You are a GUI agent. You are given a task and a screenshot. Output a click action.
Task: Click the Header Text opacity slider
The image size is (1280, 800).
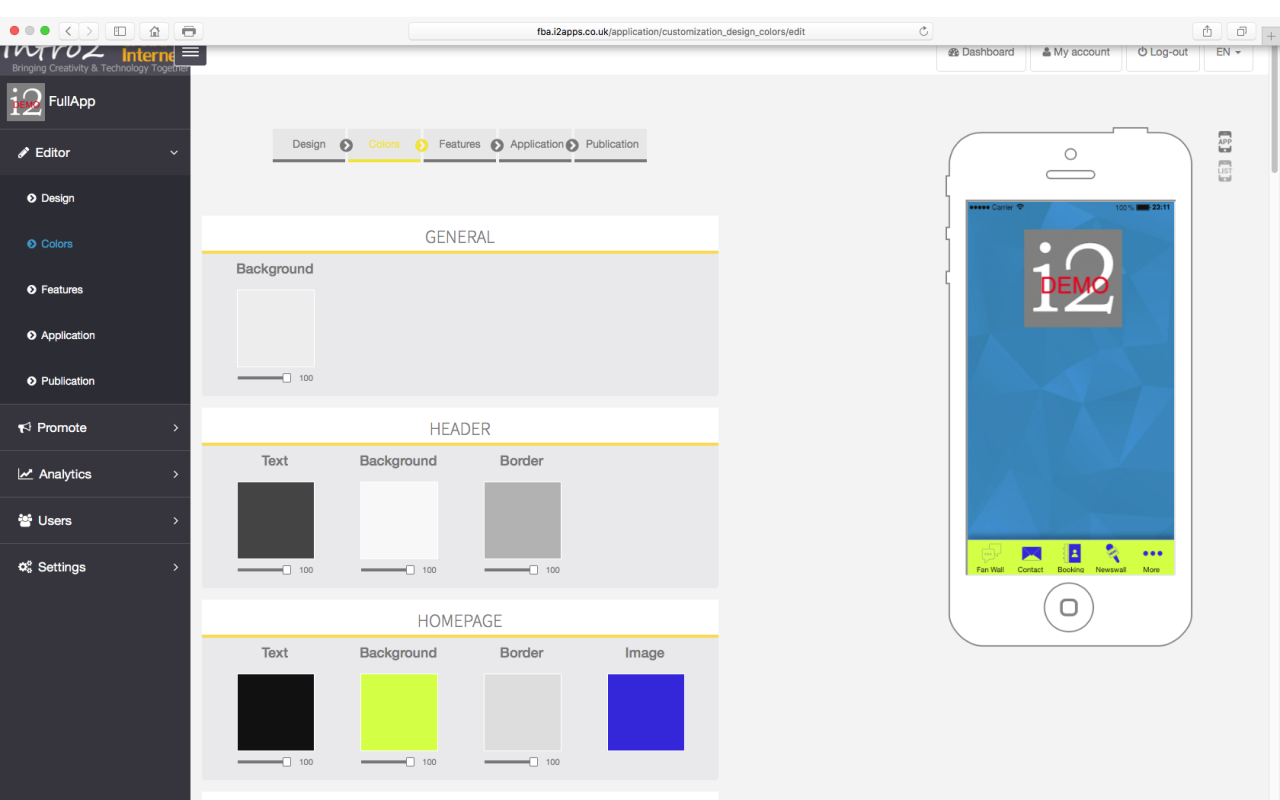click(264, 570)
